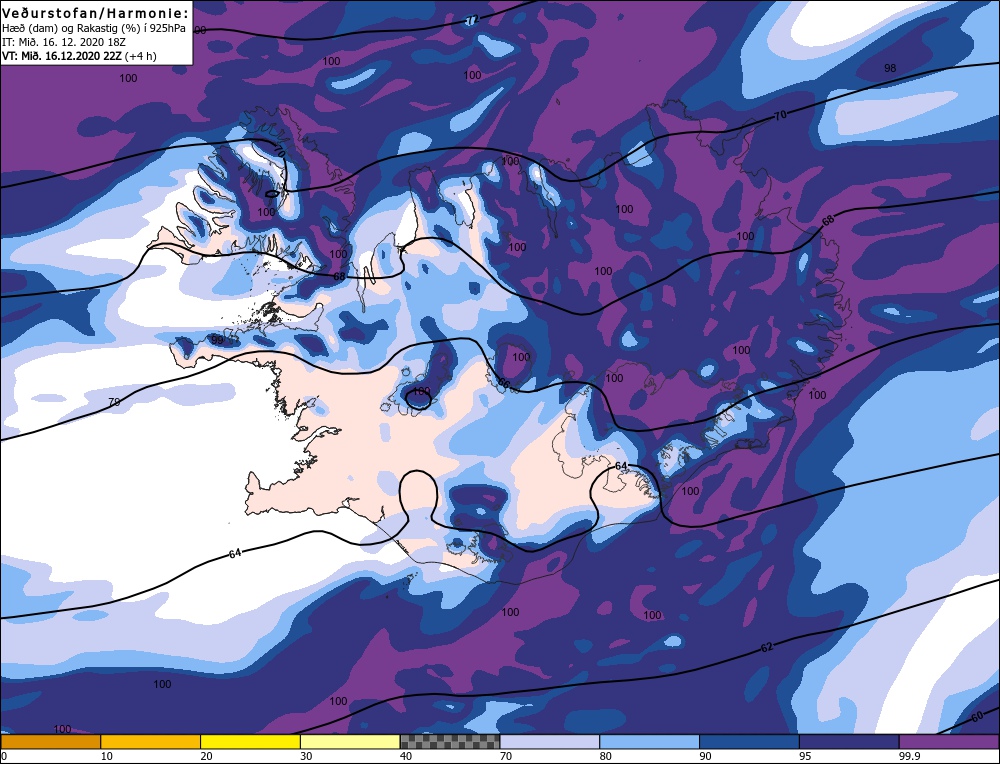Click the medium blue 90–95 legend swatch

pyautogui.click(x=749, y=741)
